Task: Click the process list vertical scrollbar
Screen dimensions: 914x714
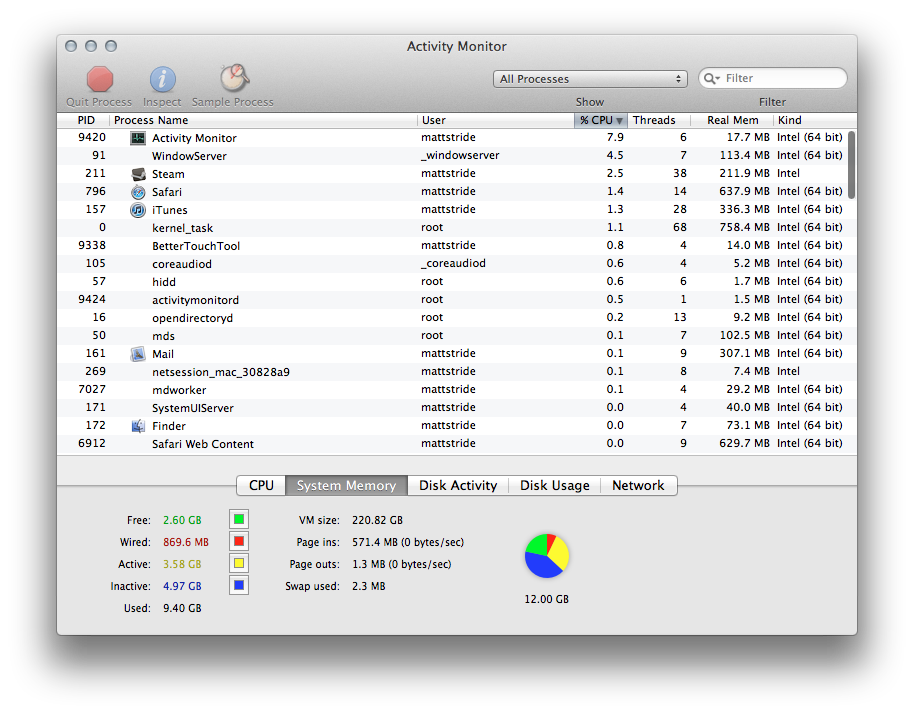Action: pyautogui.click(x=851, y=165)
